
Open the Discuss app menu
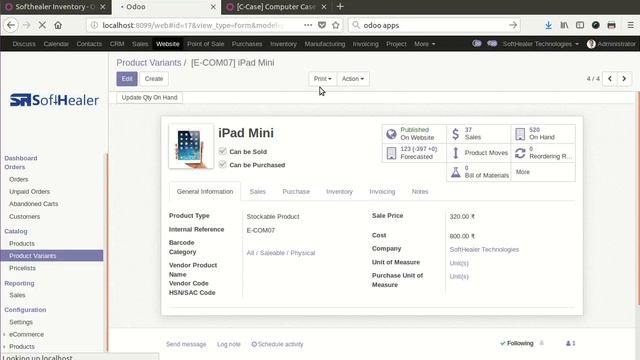pos(24,44)
